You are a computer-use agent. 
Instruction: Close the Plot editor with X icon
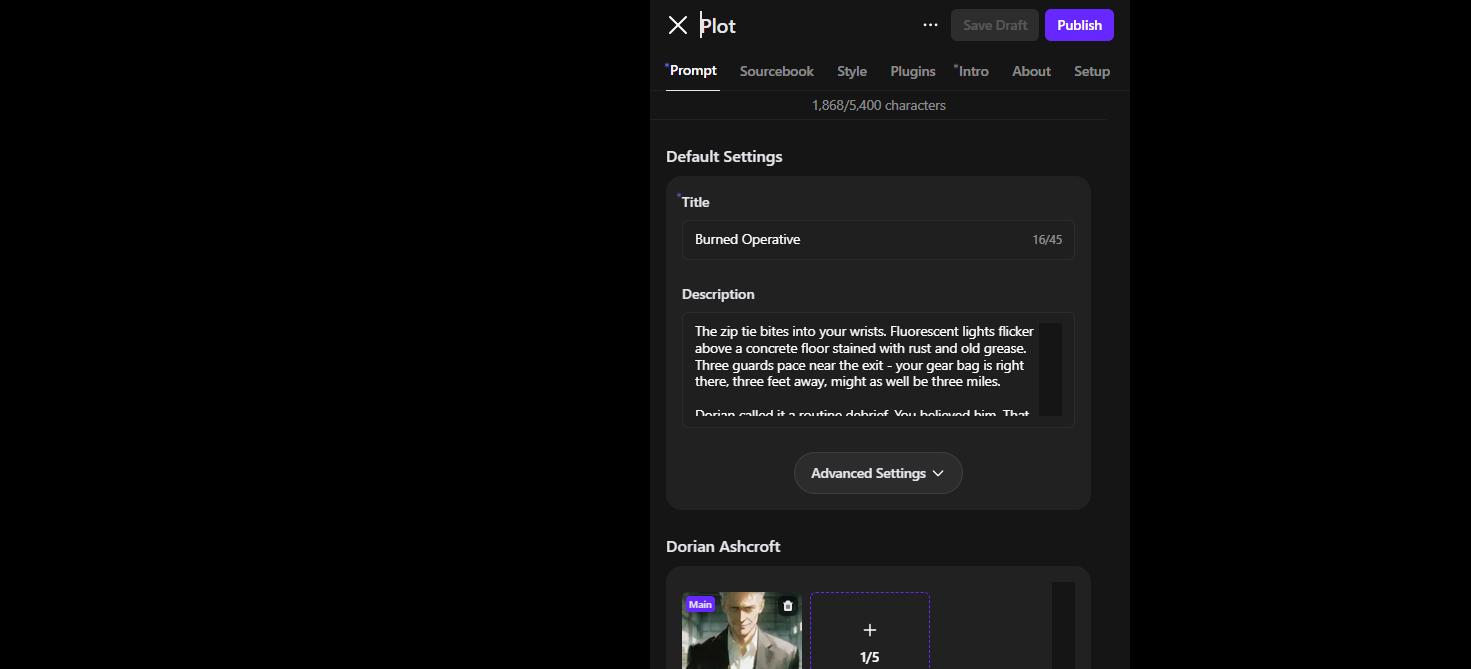[x=678, y=25]
